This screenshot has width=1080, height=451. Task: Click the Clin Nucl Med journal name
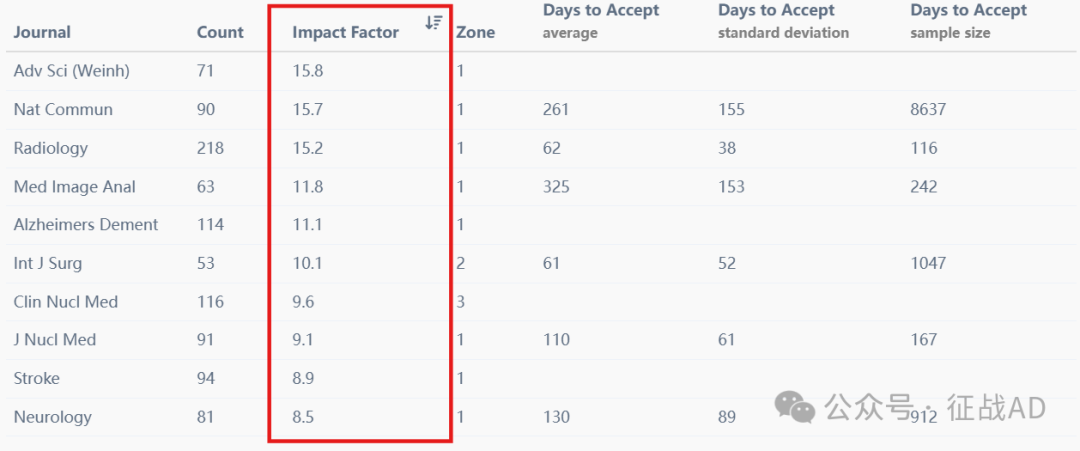(66, 302)
